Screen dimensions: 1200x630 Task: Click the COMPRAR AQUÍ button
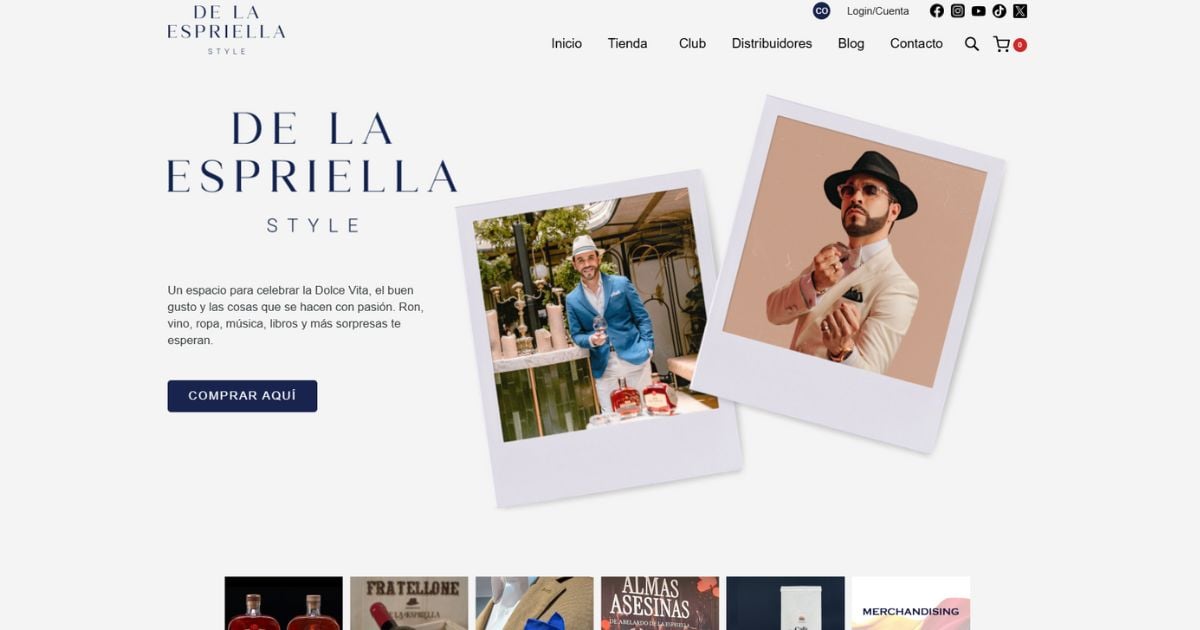coord(242,396)
